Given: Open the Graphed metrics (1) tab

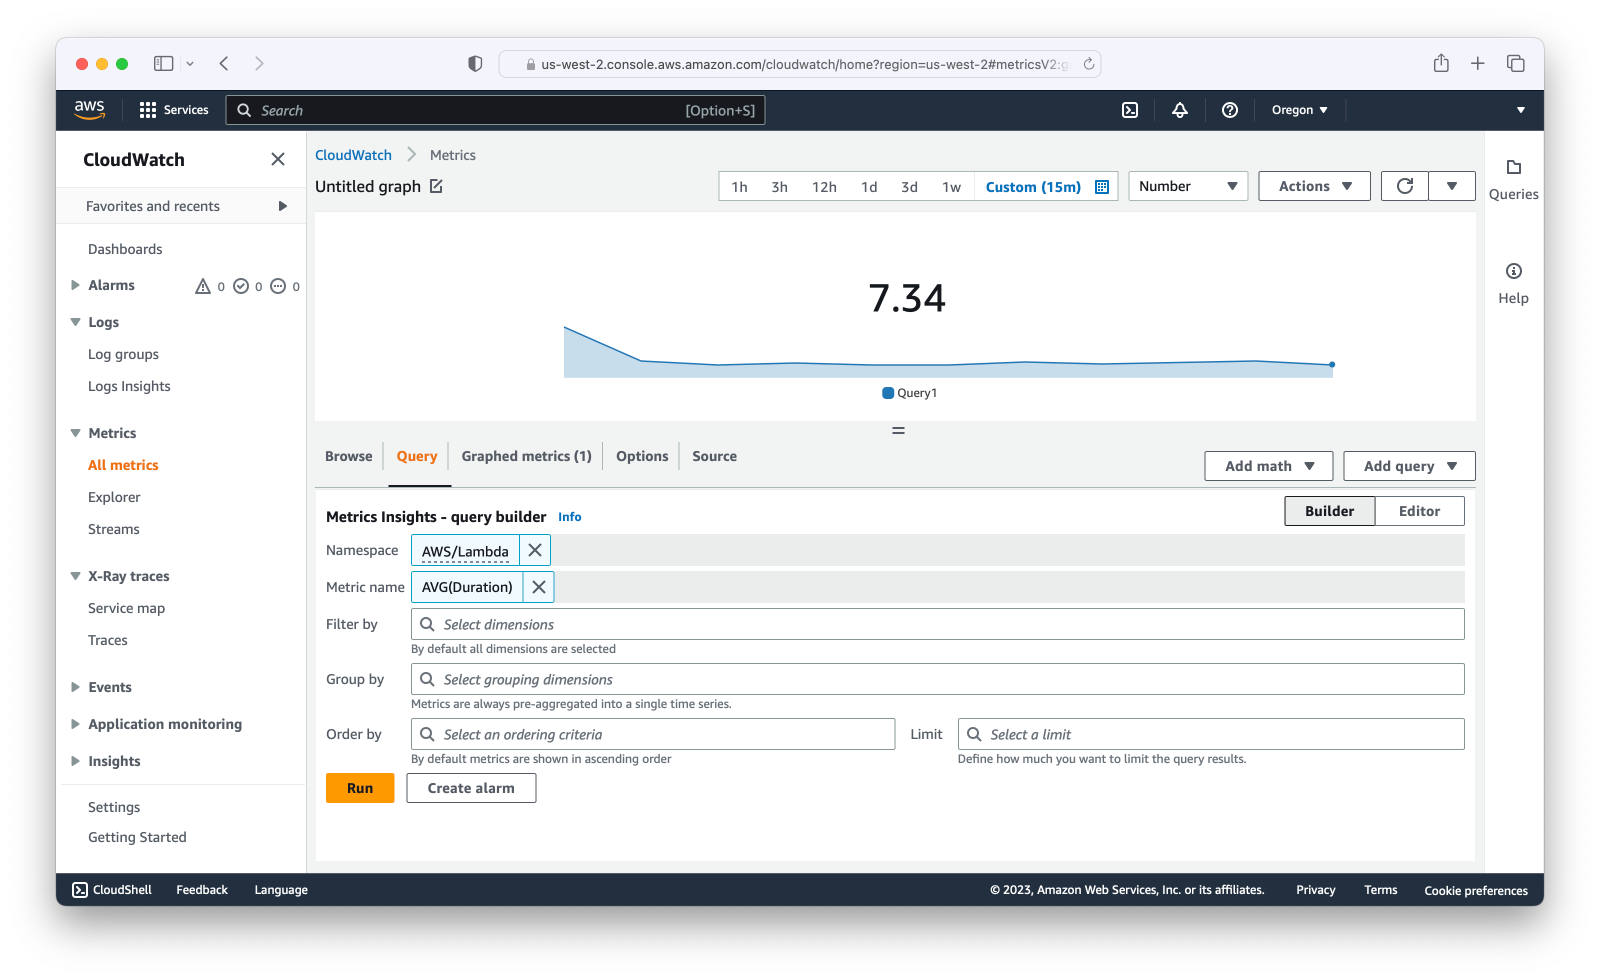Looking at the screenshot, I should (526, 456).
